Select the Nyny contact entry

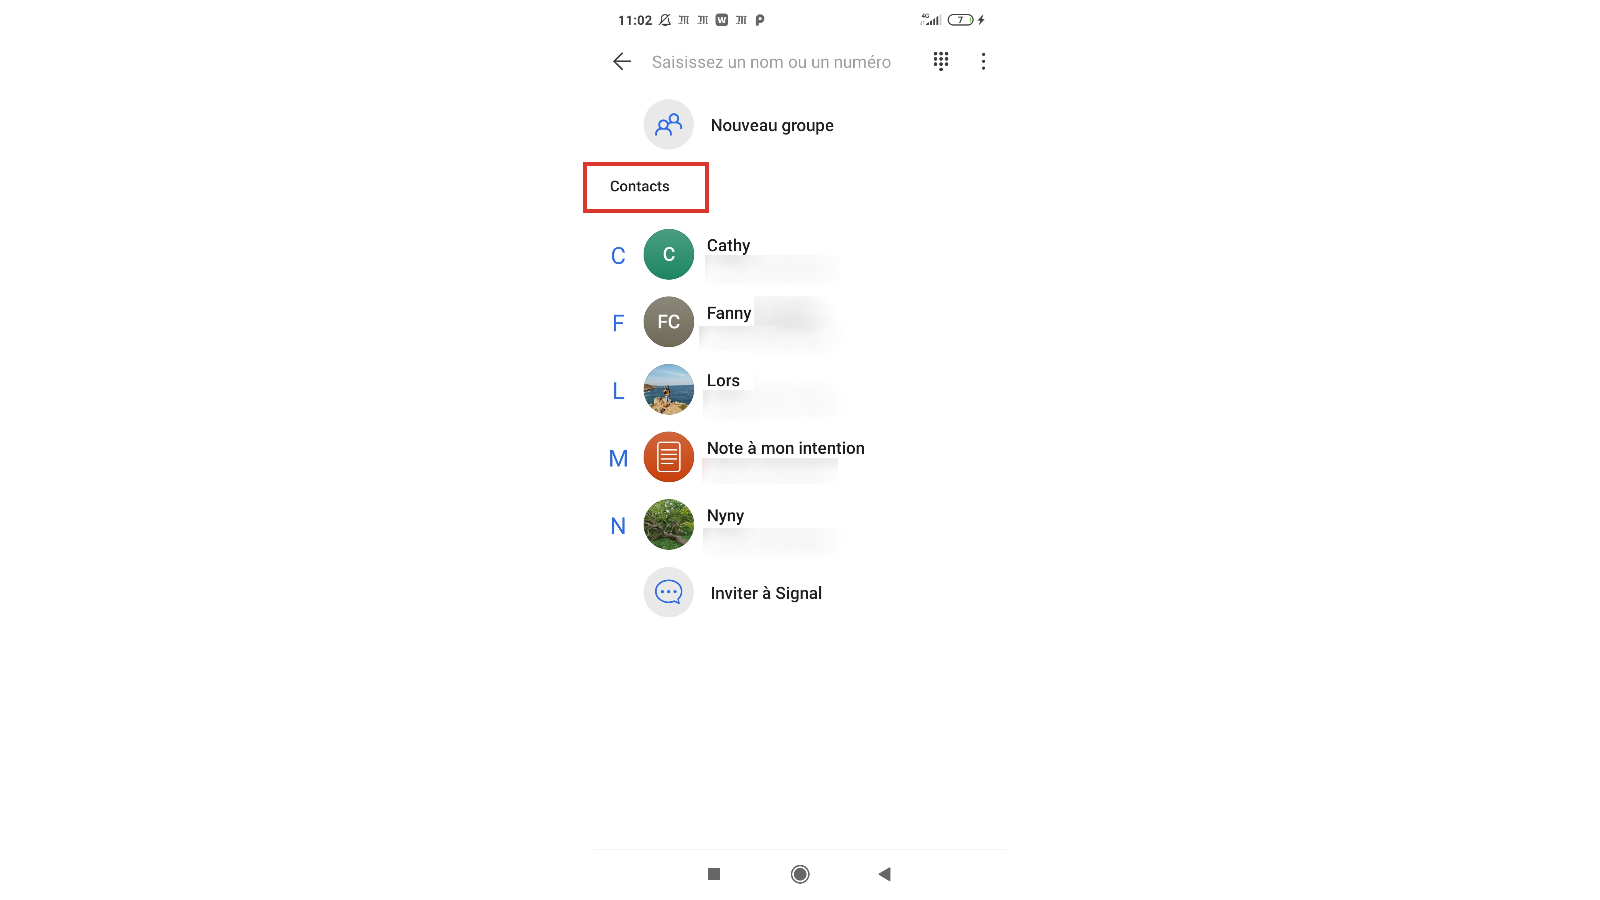[800, 524]
